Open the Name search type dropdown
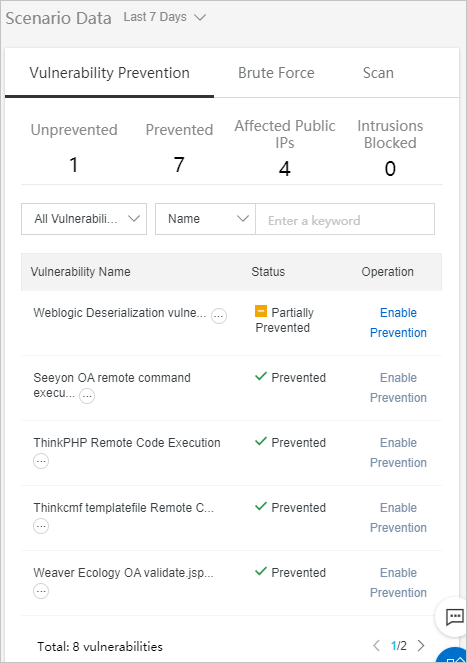 [205, 219]
